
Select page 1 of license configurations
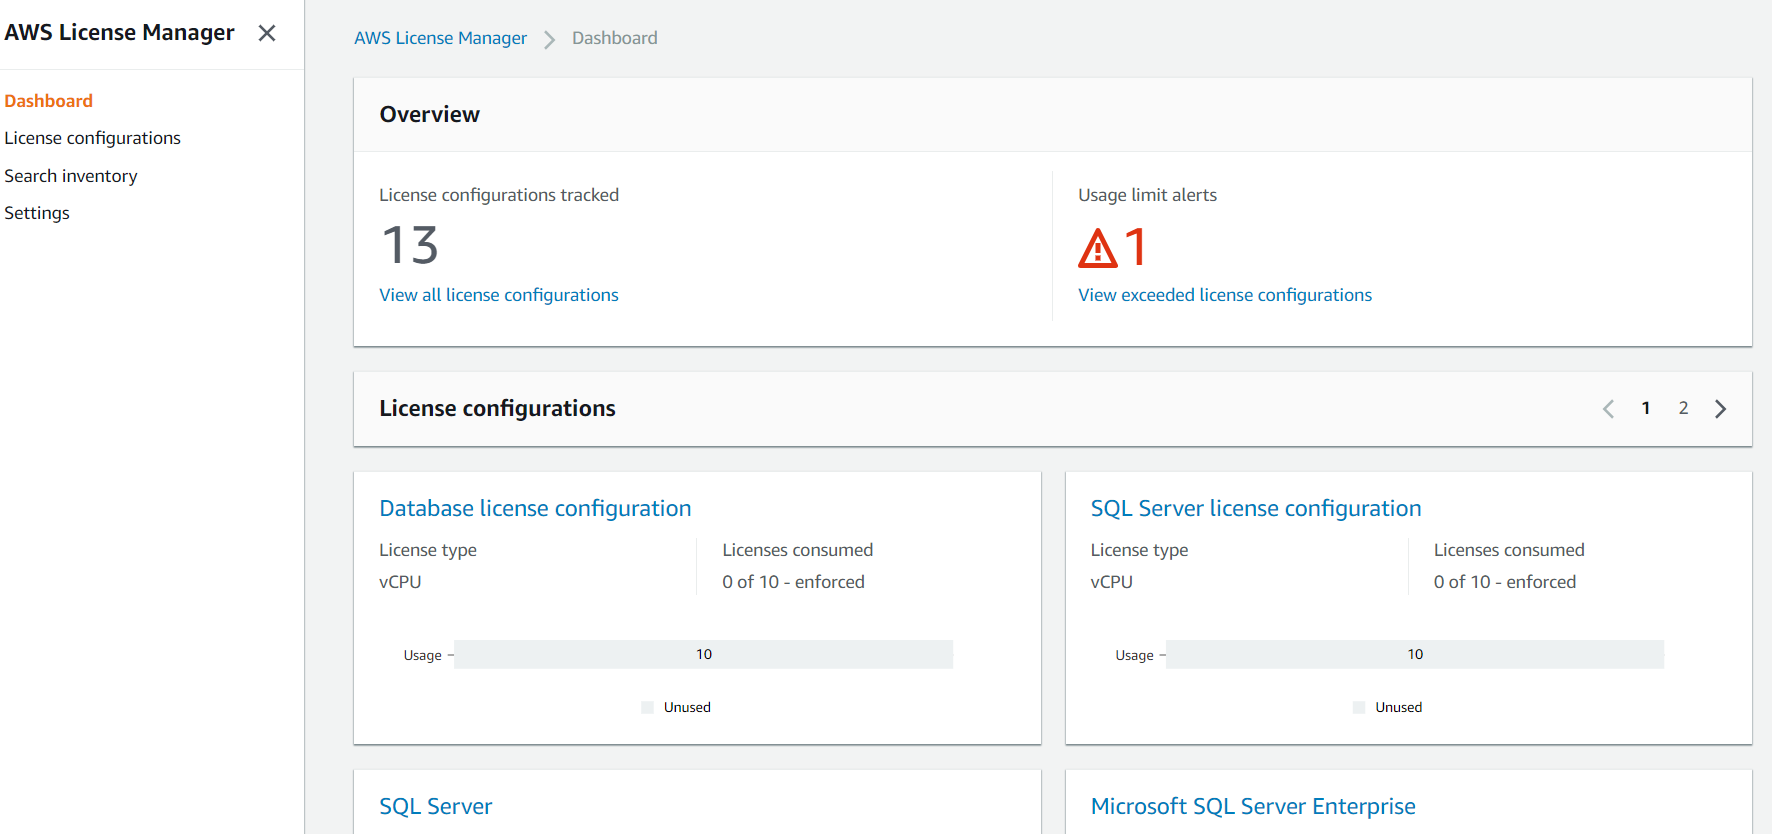click(1645, 408)
